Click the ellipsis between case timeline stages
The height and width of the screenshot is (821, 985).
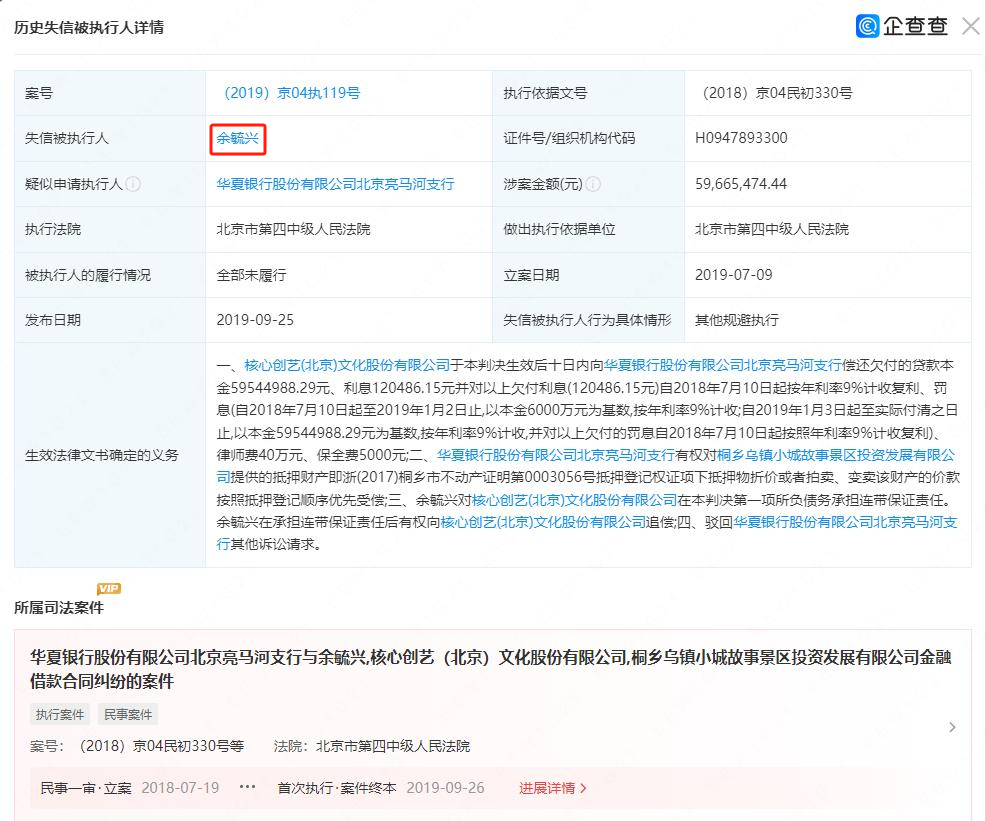coord(248,787)
